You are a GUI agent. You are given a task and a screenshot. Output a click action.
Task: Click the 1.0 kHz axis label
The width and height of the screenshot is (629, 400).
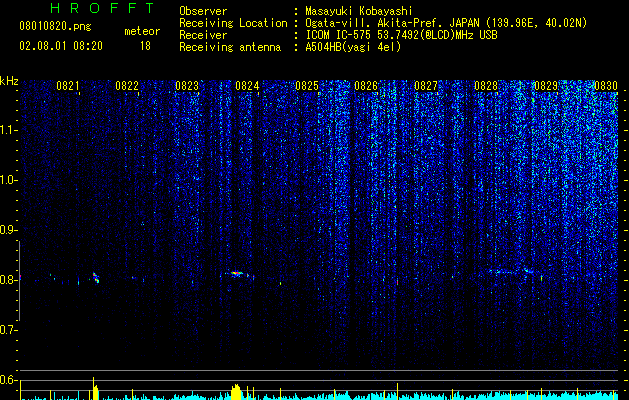(7, 180)
